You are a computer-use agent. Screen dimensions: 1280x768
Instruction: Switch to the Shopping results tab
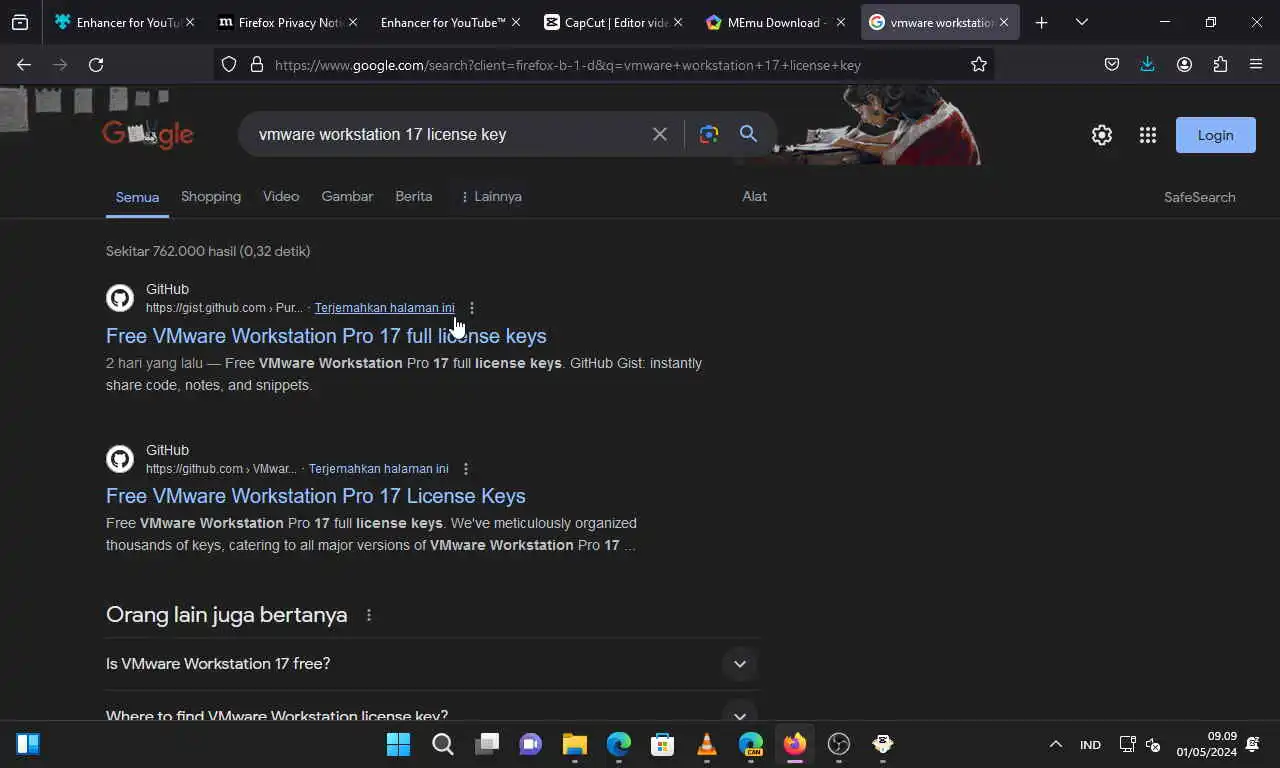pos(211,197)
